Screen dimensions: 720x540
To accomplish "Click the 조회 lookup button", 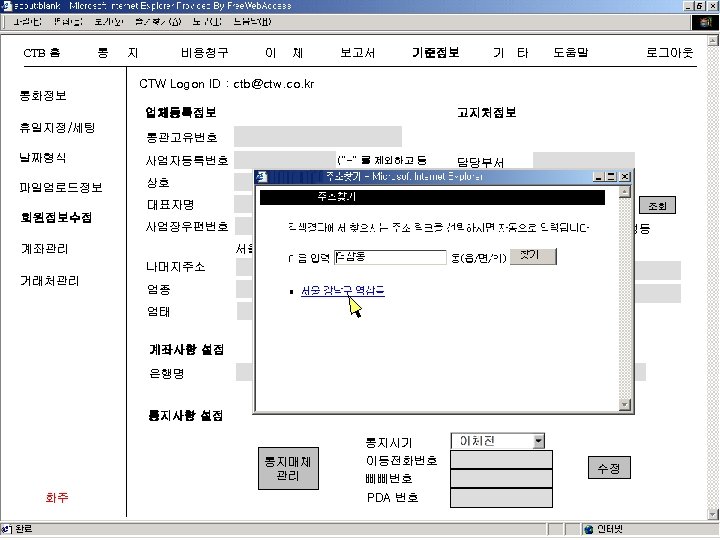I will [x=657, y=206].
